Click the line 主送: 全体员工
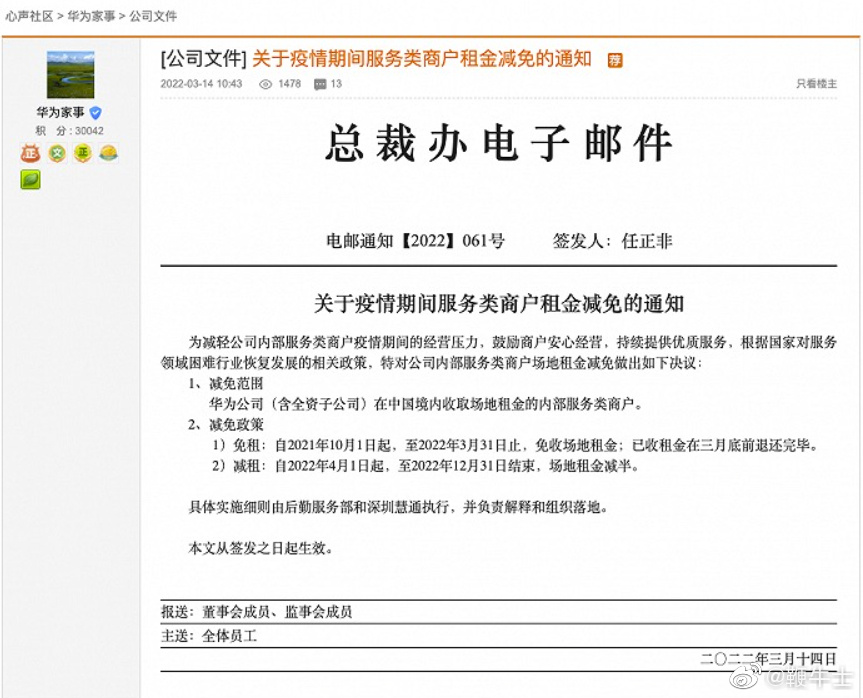This screenshot has height=698, width=863. point(209,636)
